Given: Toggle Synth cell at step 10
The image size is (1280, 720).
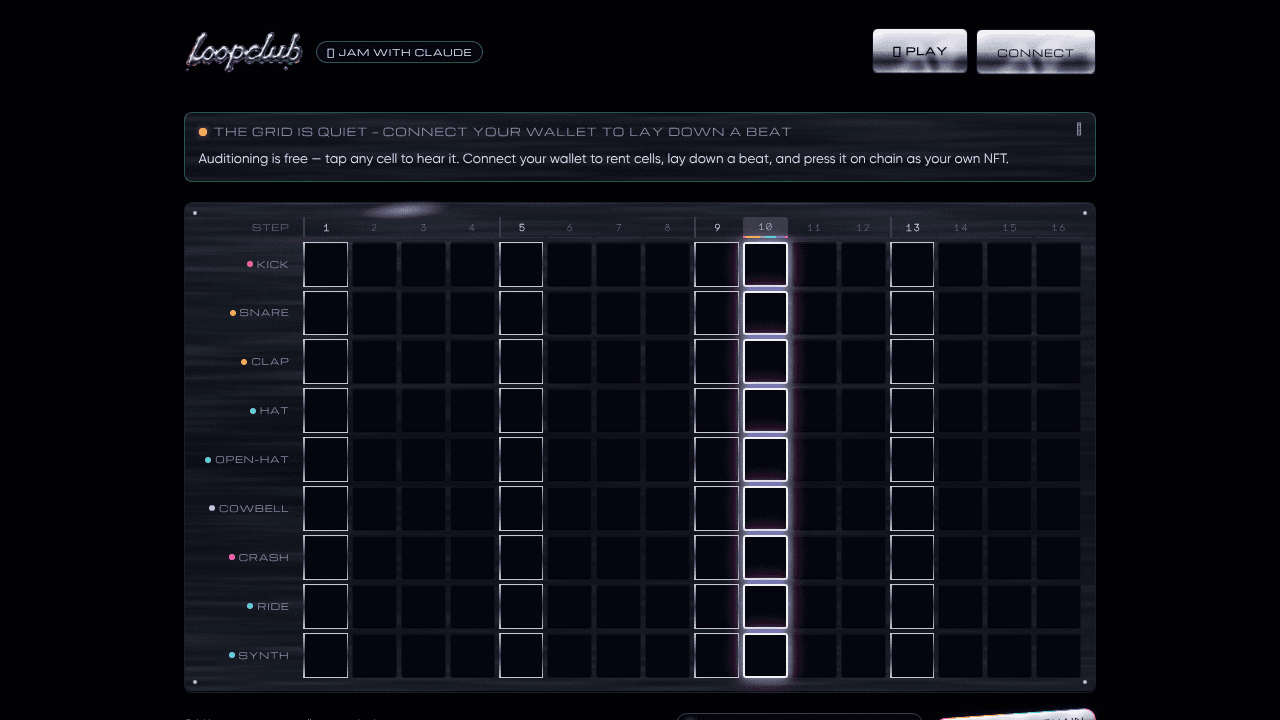Looking at the screenshot, I should (765, 656).
